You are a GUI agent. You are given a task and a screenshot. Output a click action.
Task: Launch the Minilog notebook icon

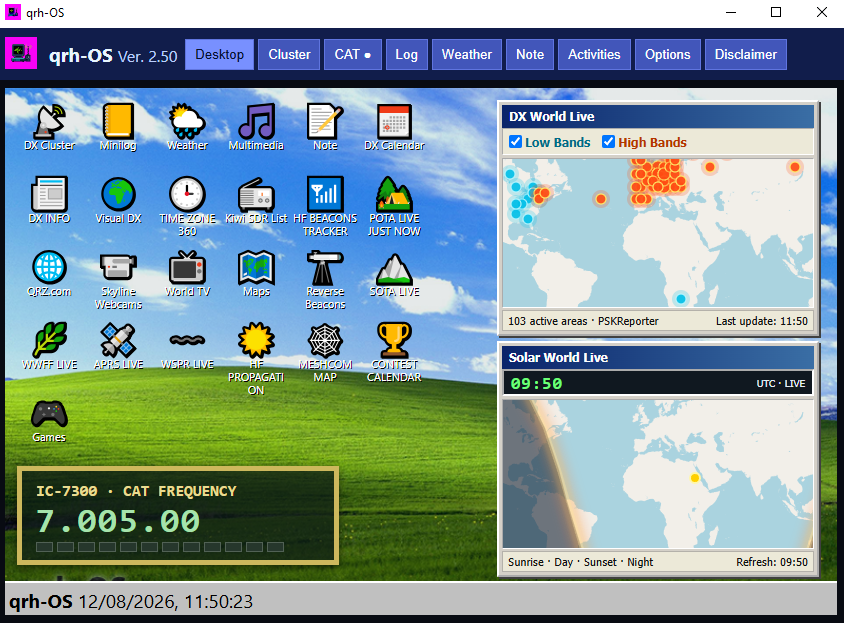[118, 127]
